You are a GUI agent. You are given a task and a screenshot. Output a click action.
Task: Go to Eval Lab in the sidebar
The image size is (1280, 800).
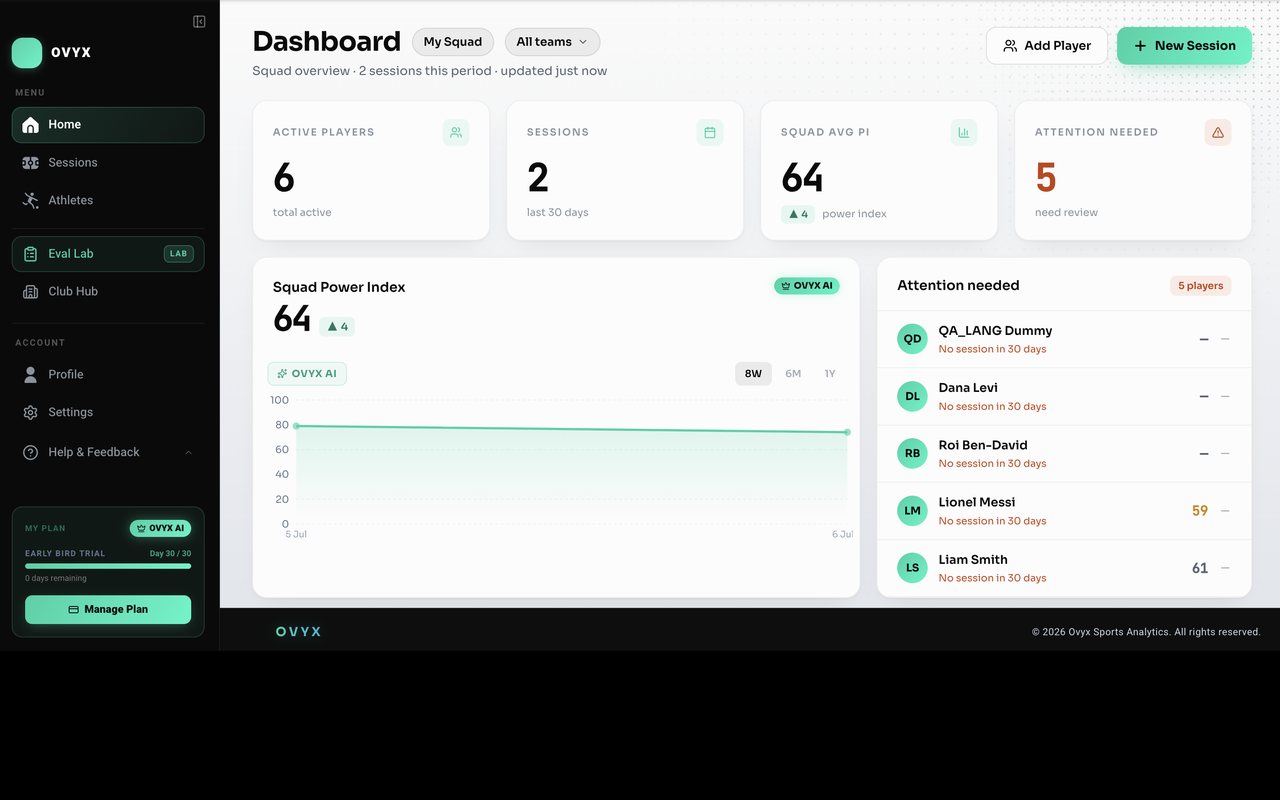coord(108,254)
